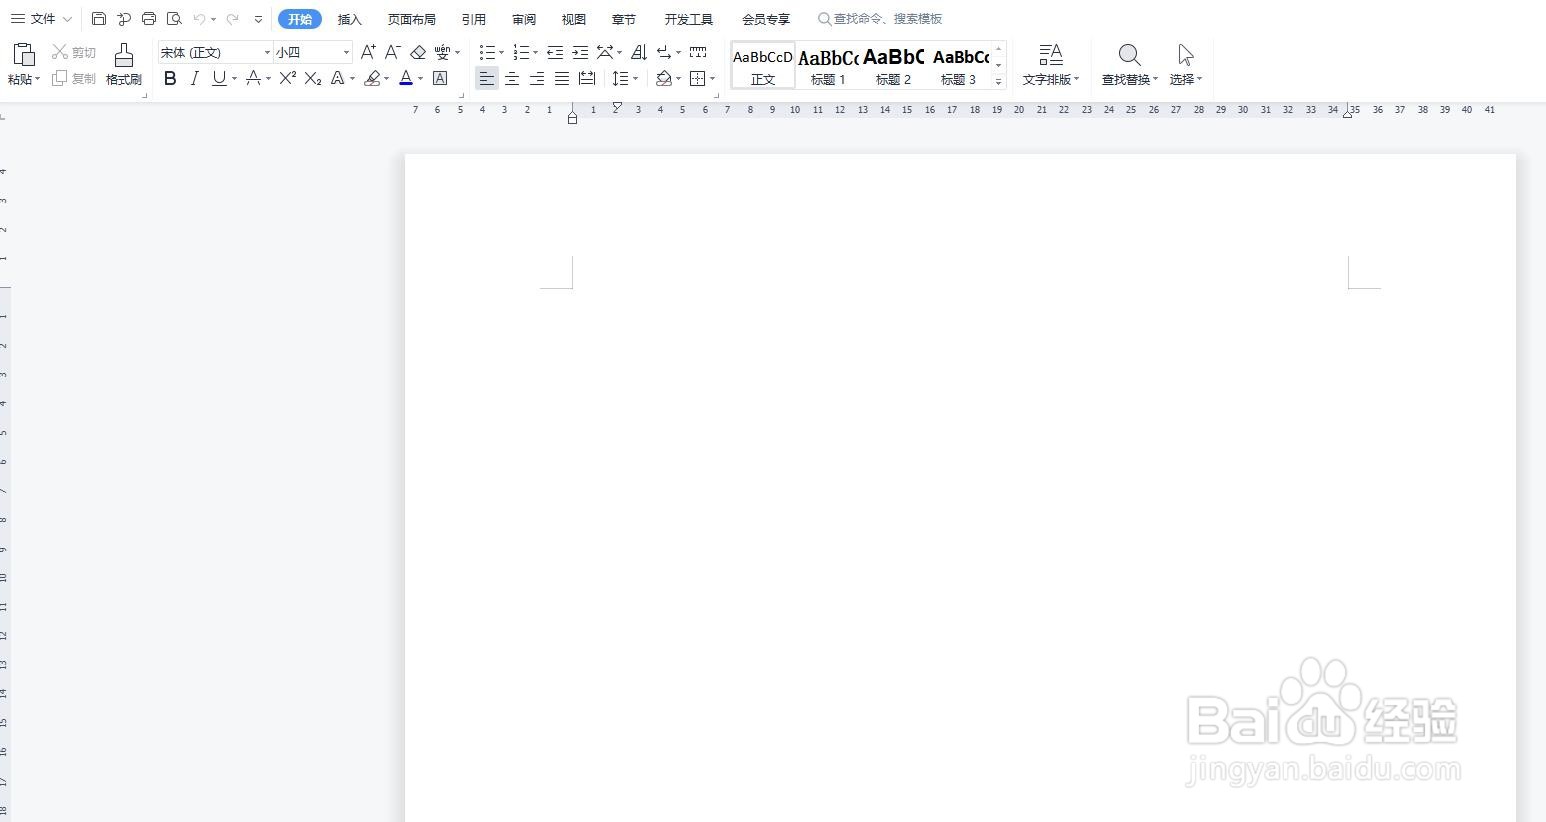The width and height of the screenshot is (1546, 822).
Task: Toggle strikethrough text formatting
Action: (x=253, y=78)
